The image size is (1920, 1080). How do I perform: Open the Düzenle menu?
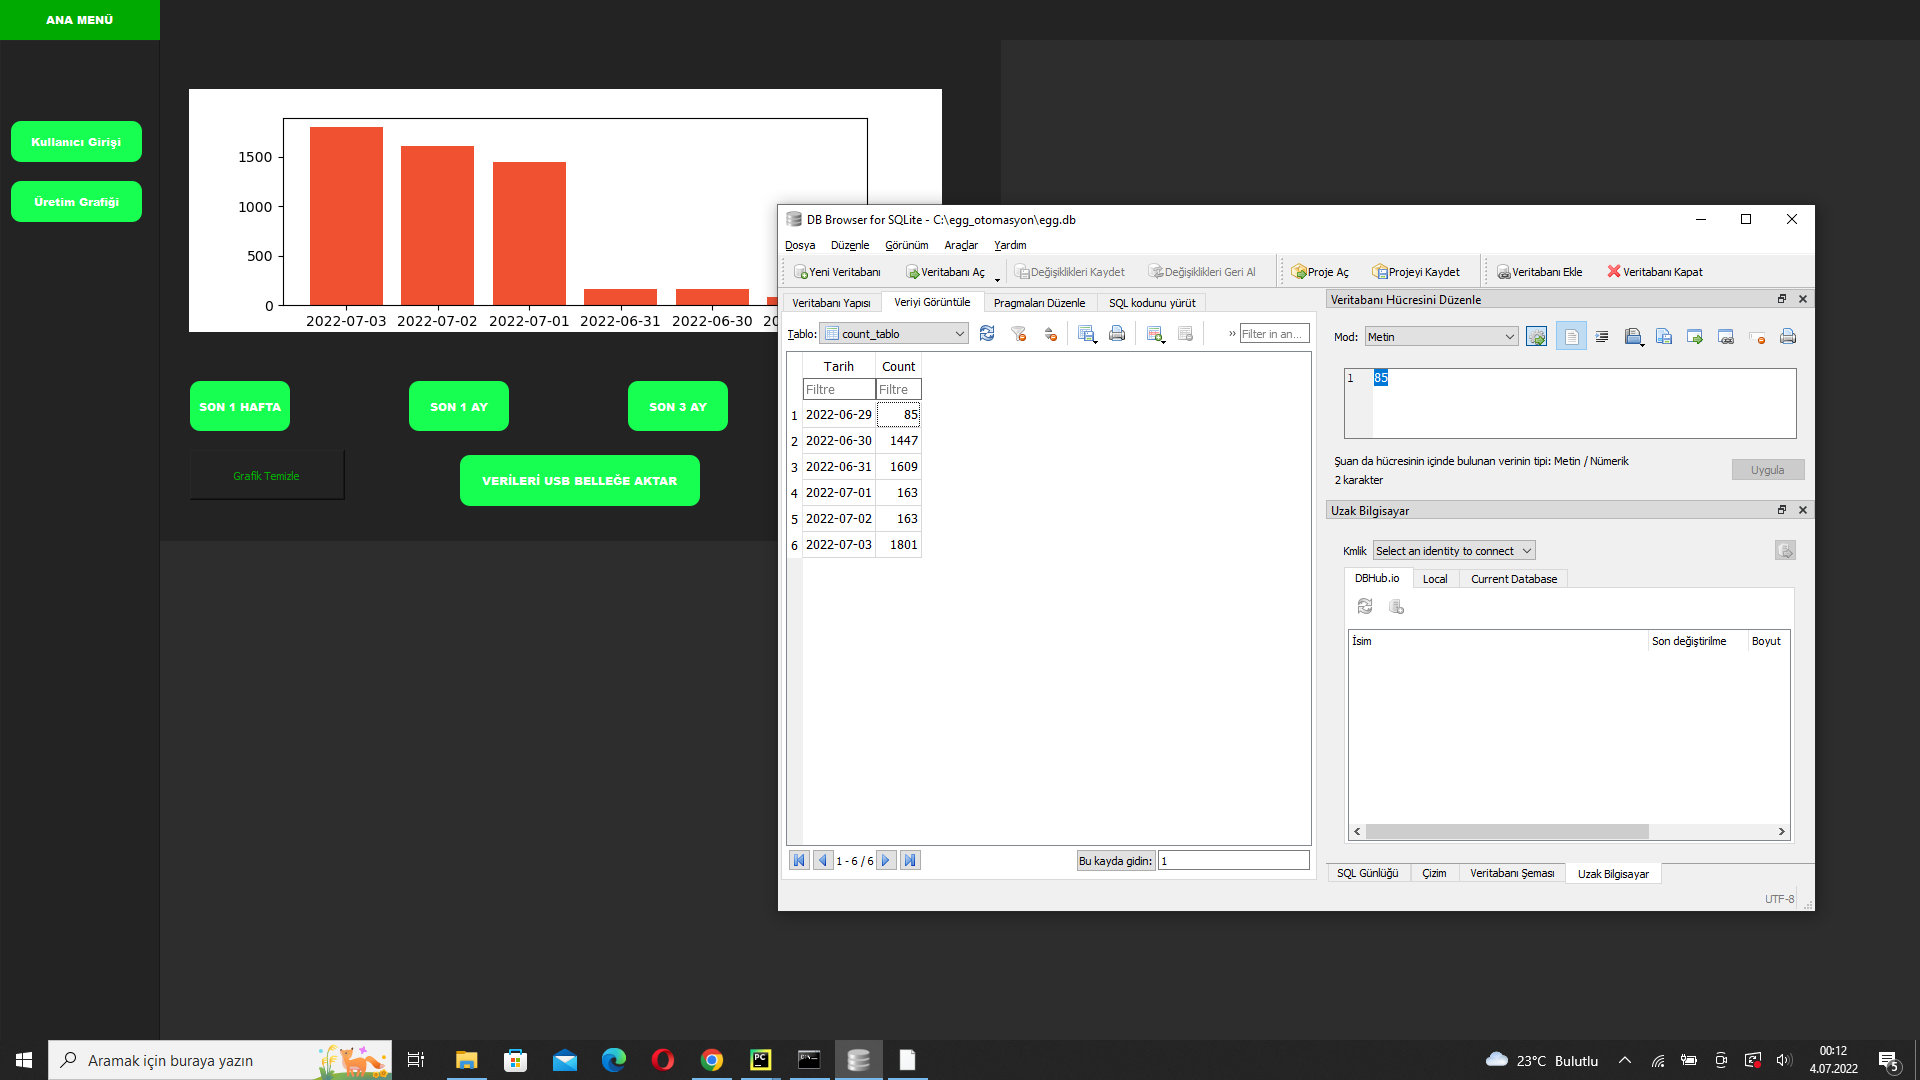tap(850, 245)
